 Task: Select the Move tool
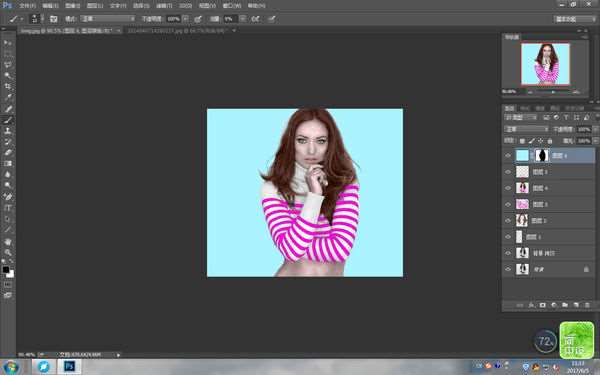click(8, 42)
